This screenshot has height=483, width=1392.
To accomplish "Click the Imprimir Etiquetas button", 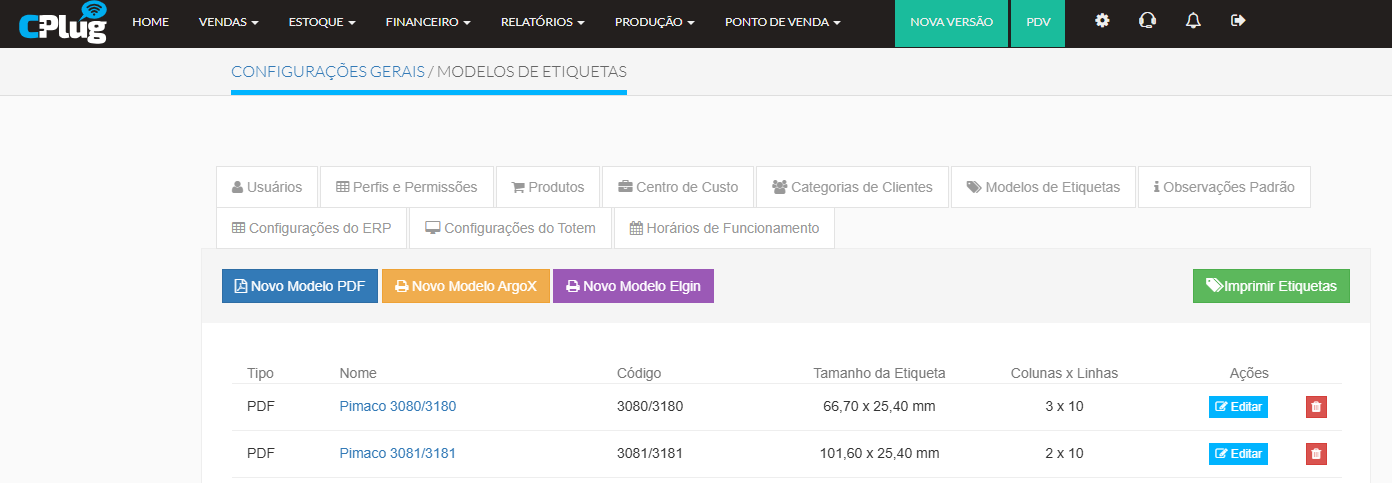I will pos(1271,286).
